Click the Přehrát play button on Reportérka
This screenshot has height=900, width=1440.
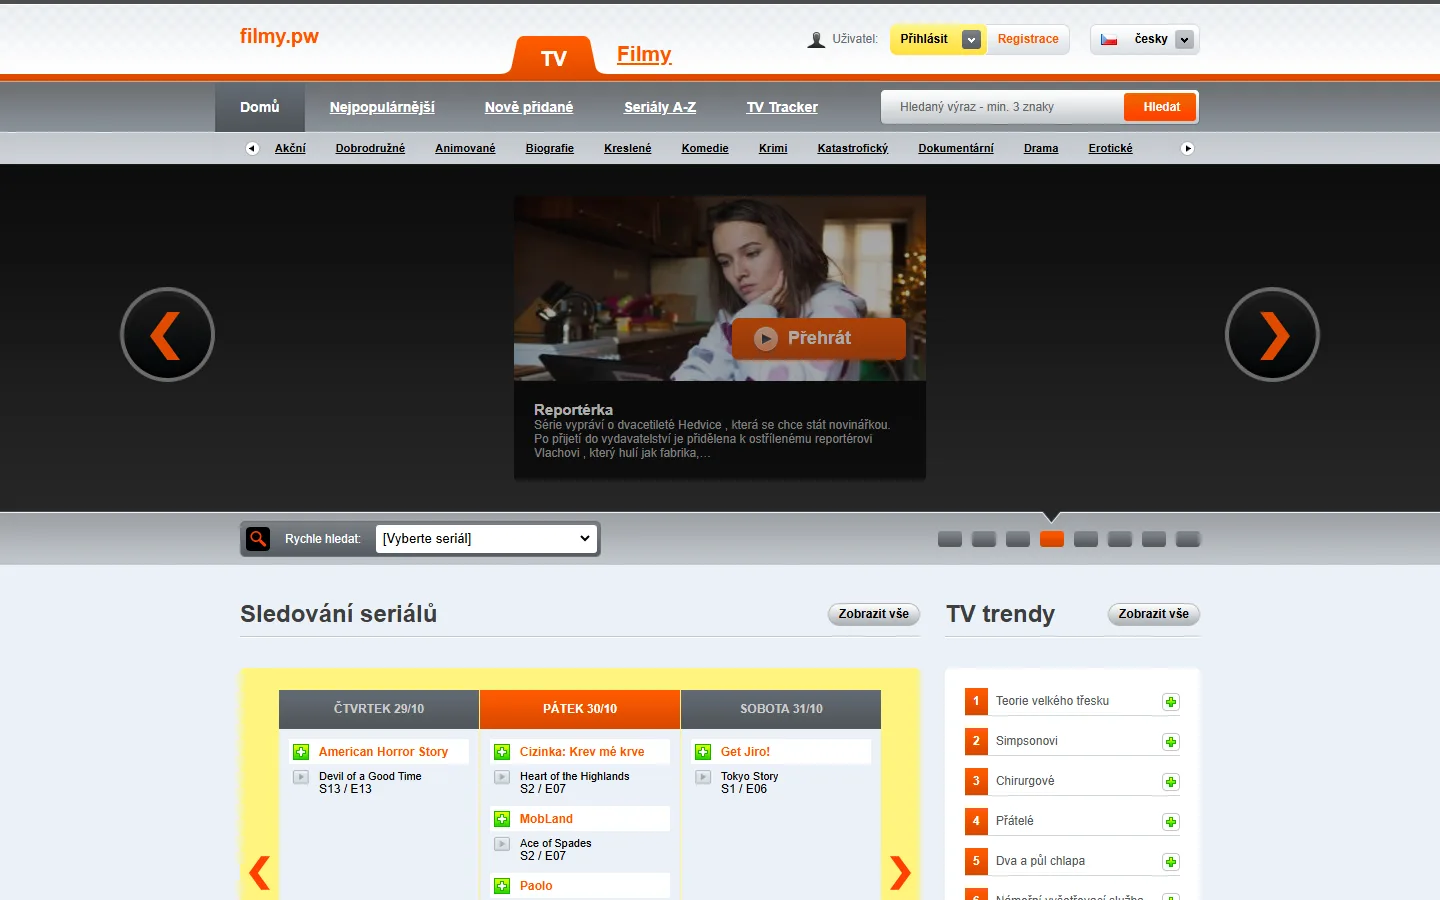[x=819, y=339]
